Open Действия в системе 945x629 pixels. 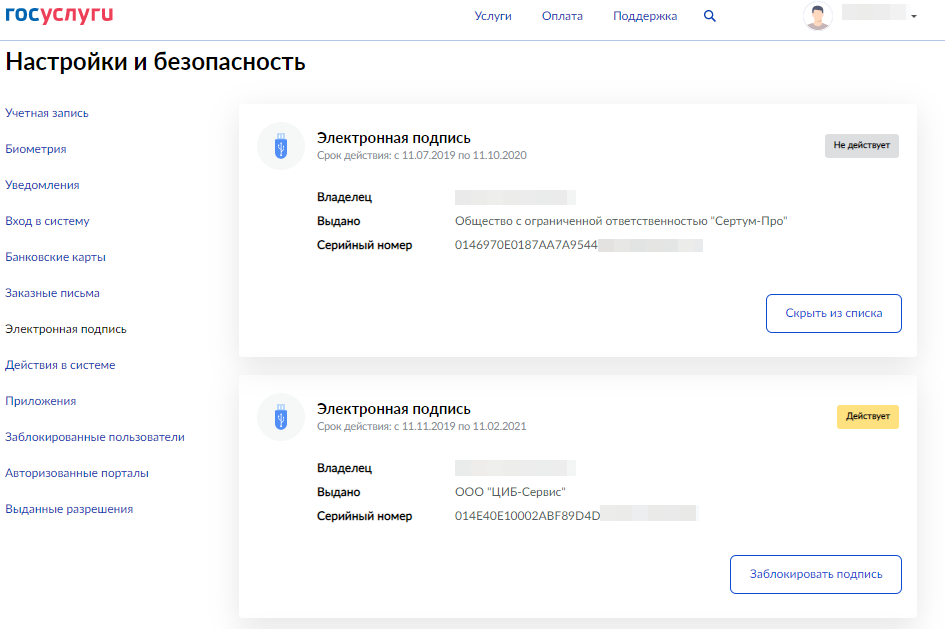[x=62, y=365]
